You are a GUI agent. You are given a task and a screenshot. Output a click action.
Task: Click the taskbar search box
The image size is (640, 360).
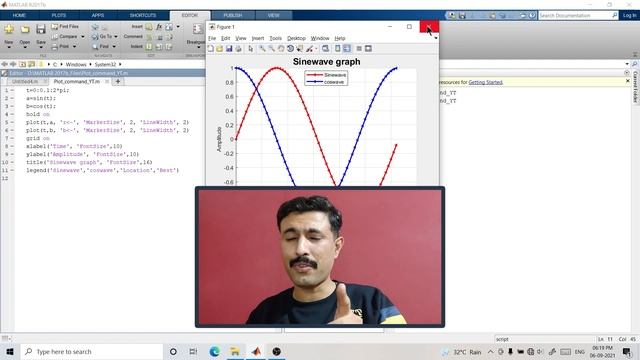(92, 351)
